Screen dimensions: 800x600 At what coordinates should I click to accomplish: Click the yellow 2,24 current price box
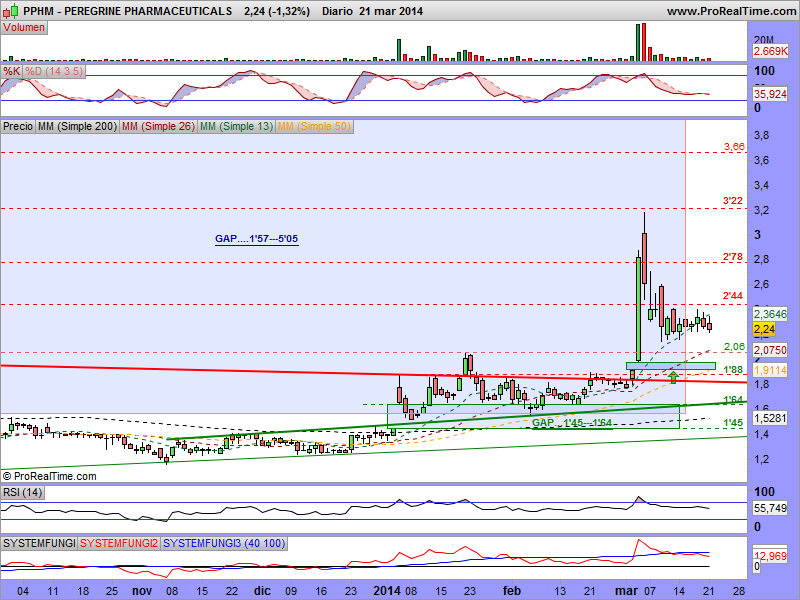pos(764,329)
